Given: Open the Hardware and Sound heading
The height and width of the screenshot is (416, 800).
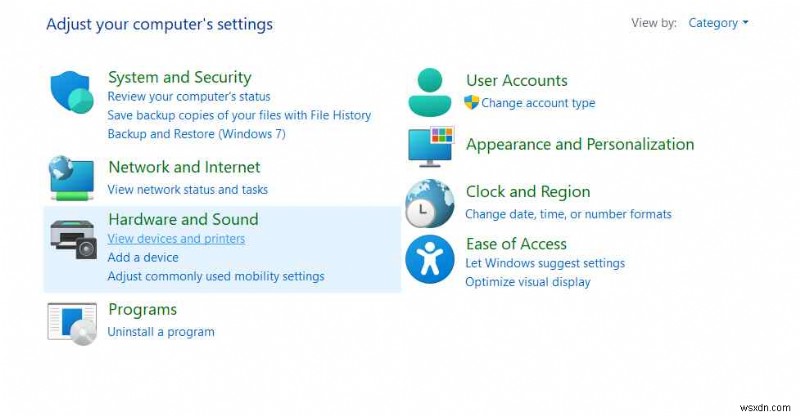Looking at the screenshot, I should pyautogui.click(x=183, y=219).
